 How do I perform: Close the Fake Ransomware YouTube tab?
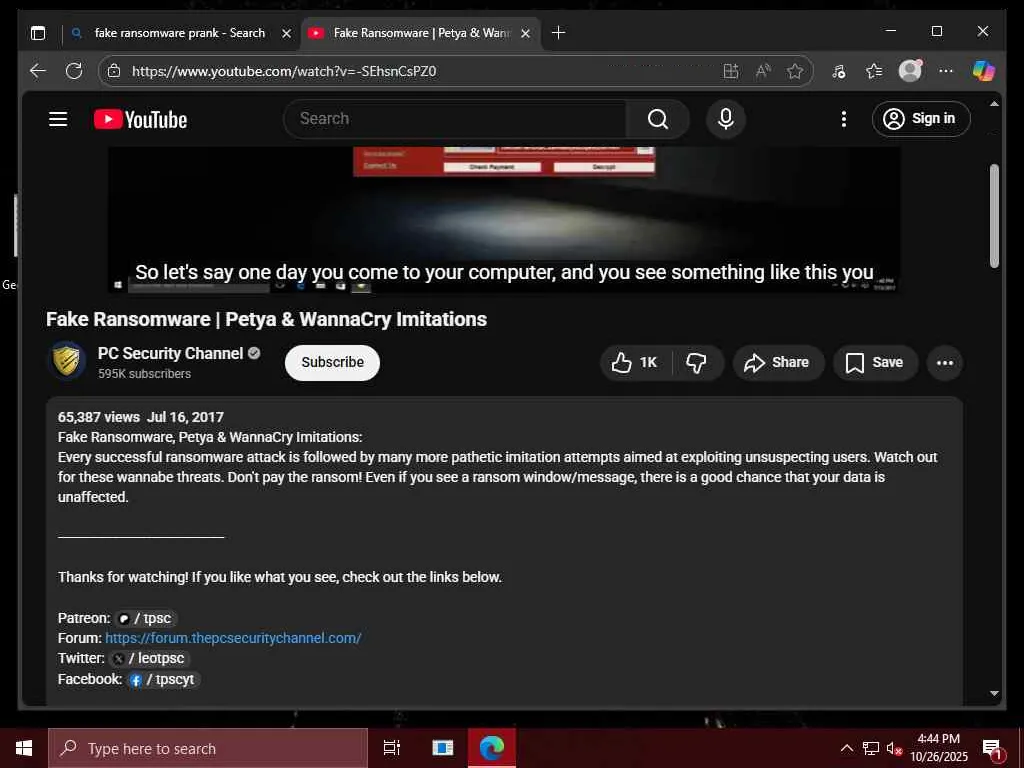tap(525, 33)
